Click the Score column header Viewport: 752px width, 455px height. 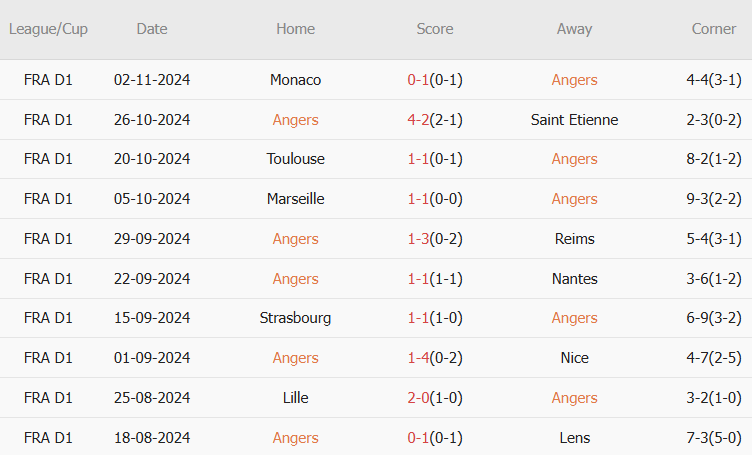click(434, 29)
